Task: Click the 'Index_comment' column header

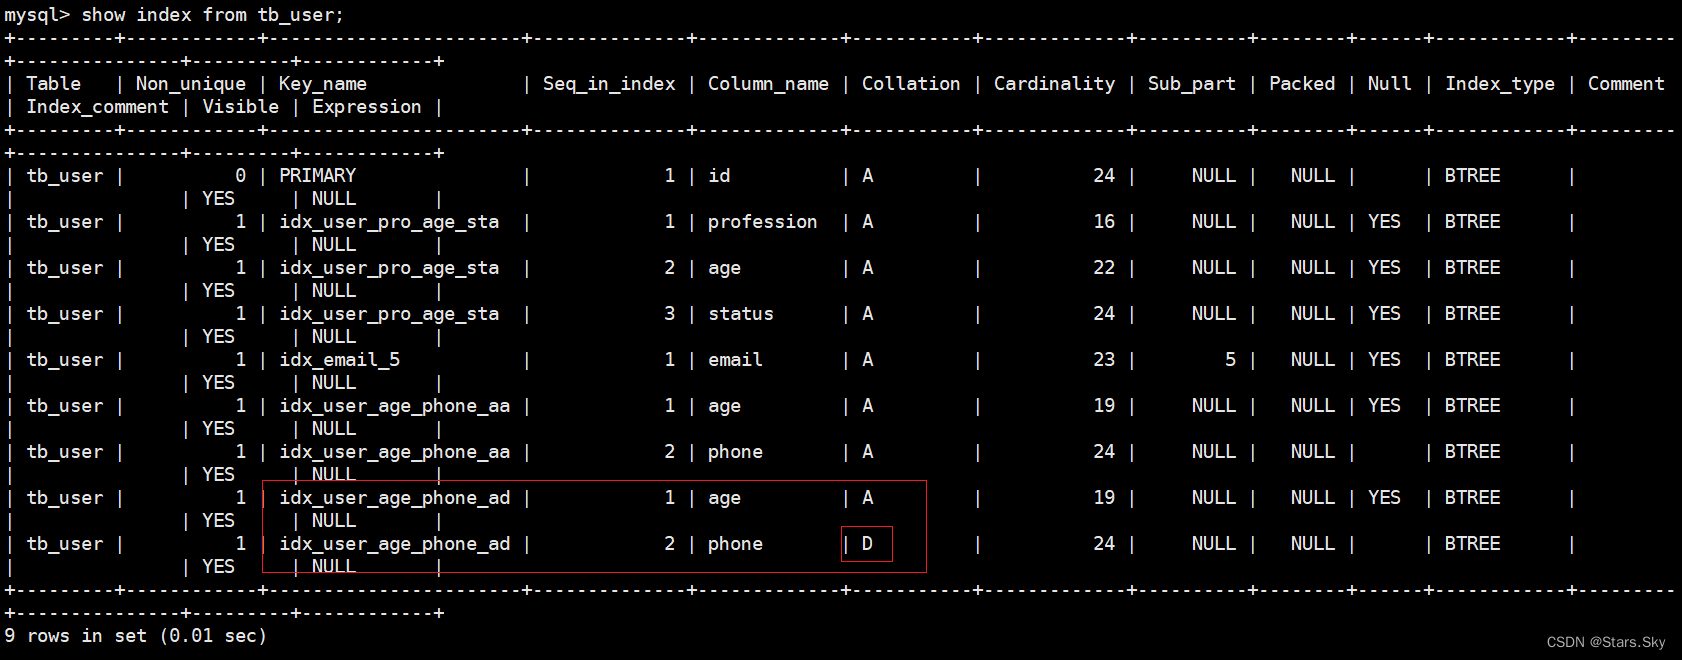Action: tap(97, 107)
